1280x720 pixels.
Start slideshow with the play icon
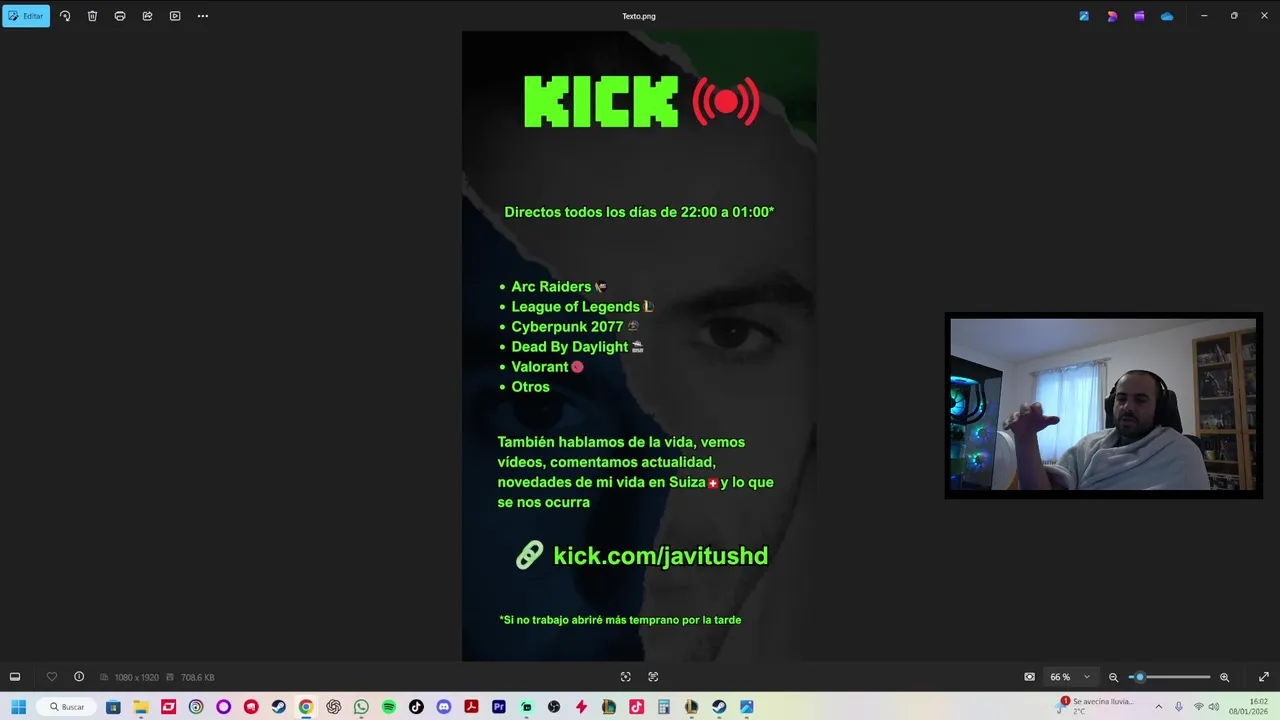(x=175, y=16)
